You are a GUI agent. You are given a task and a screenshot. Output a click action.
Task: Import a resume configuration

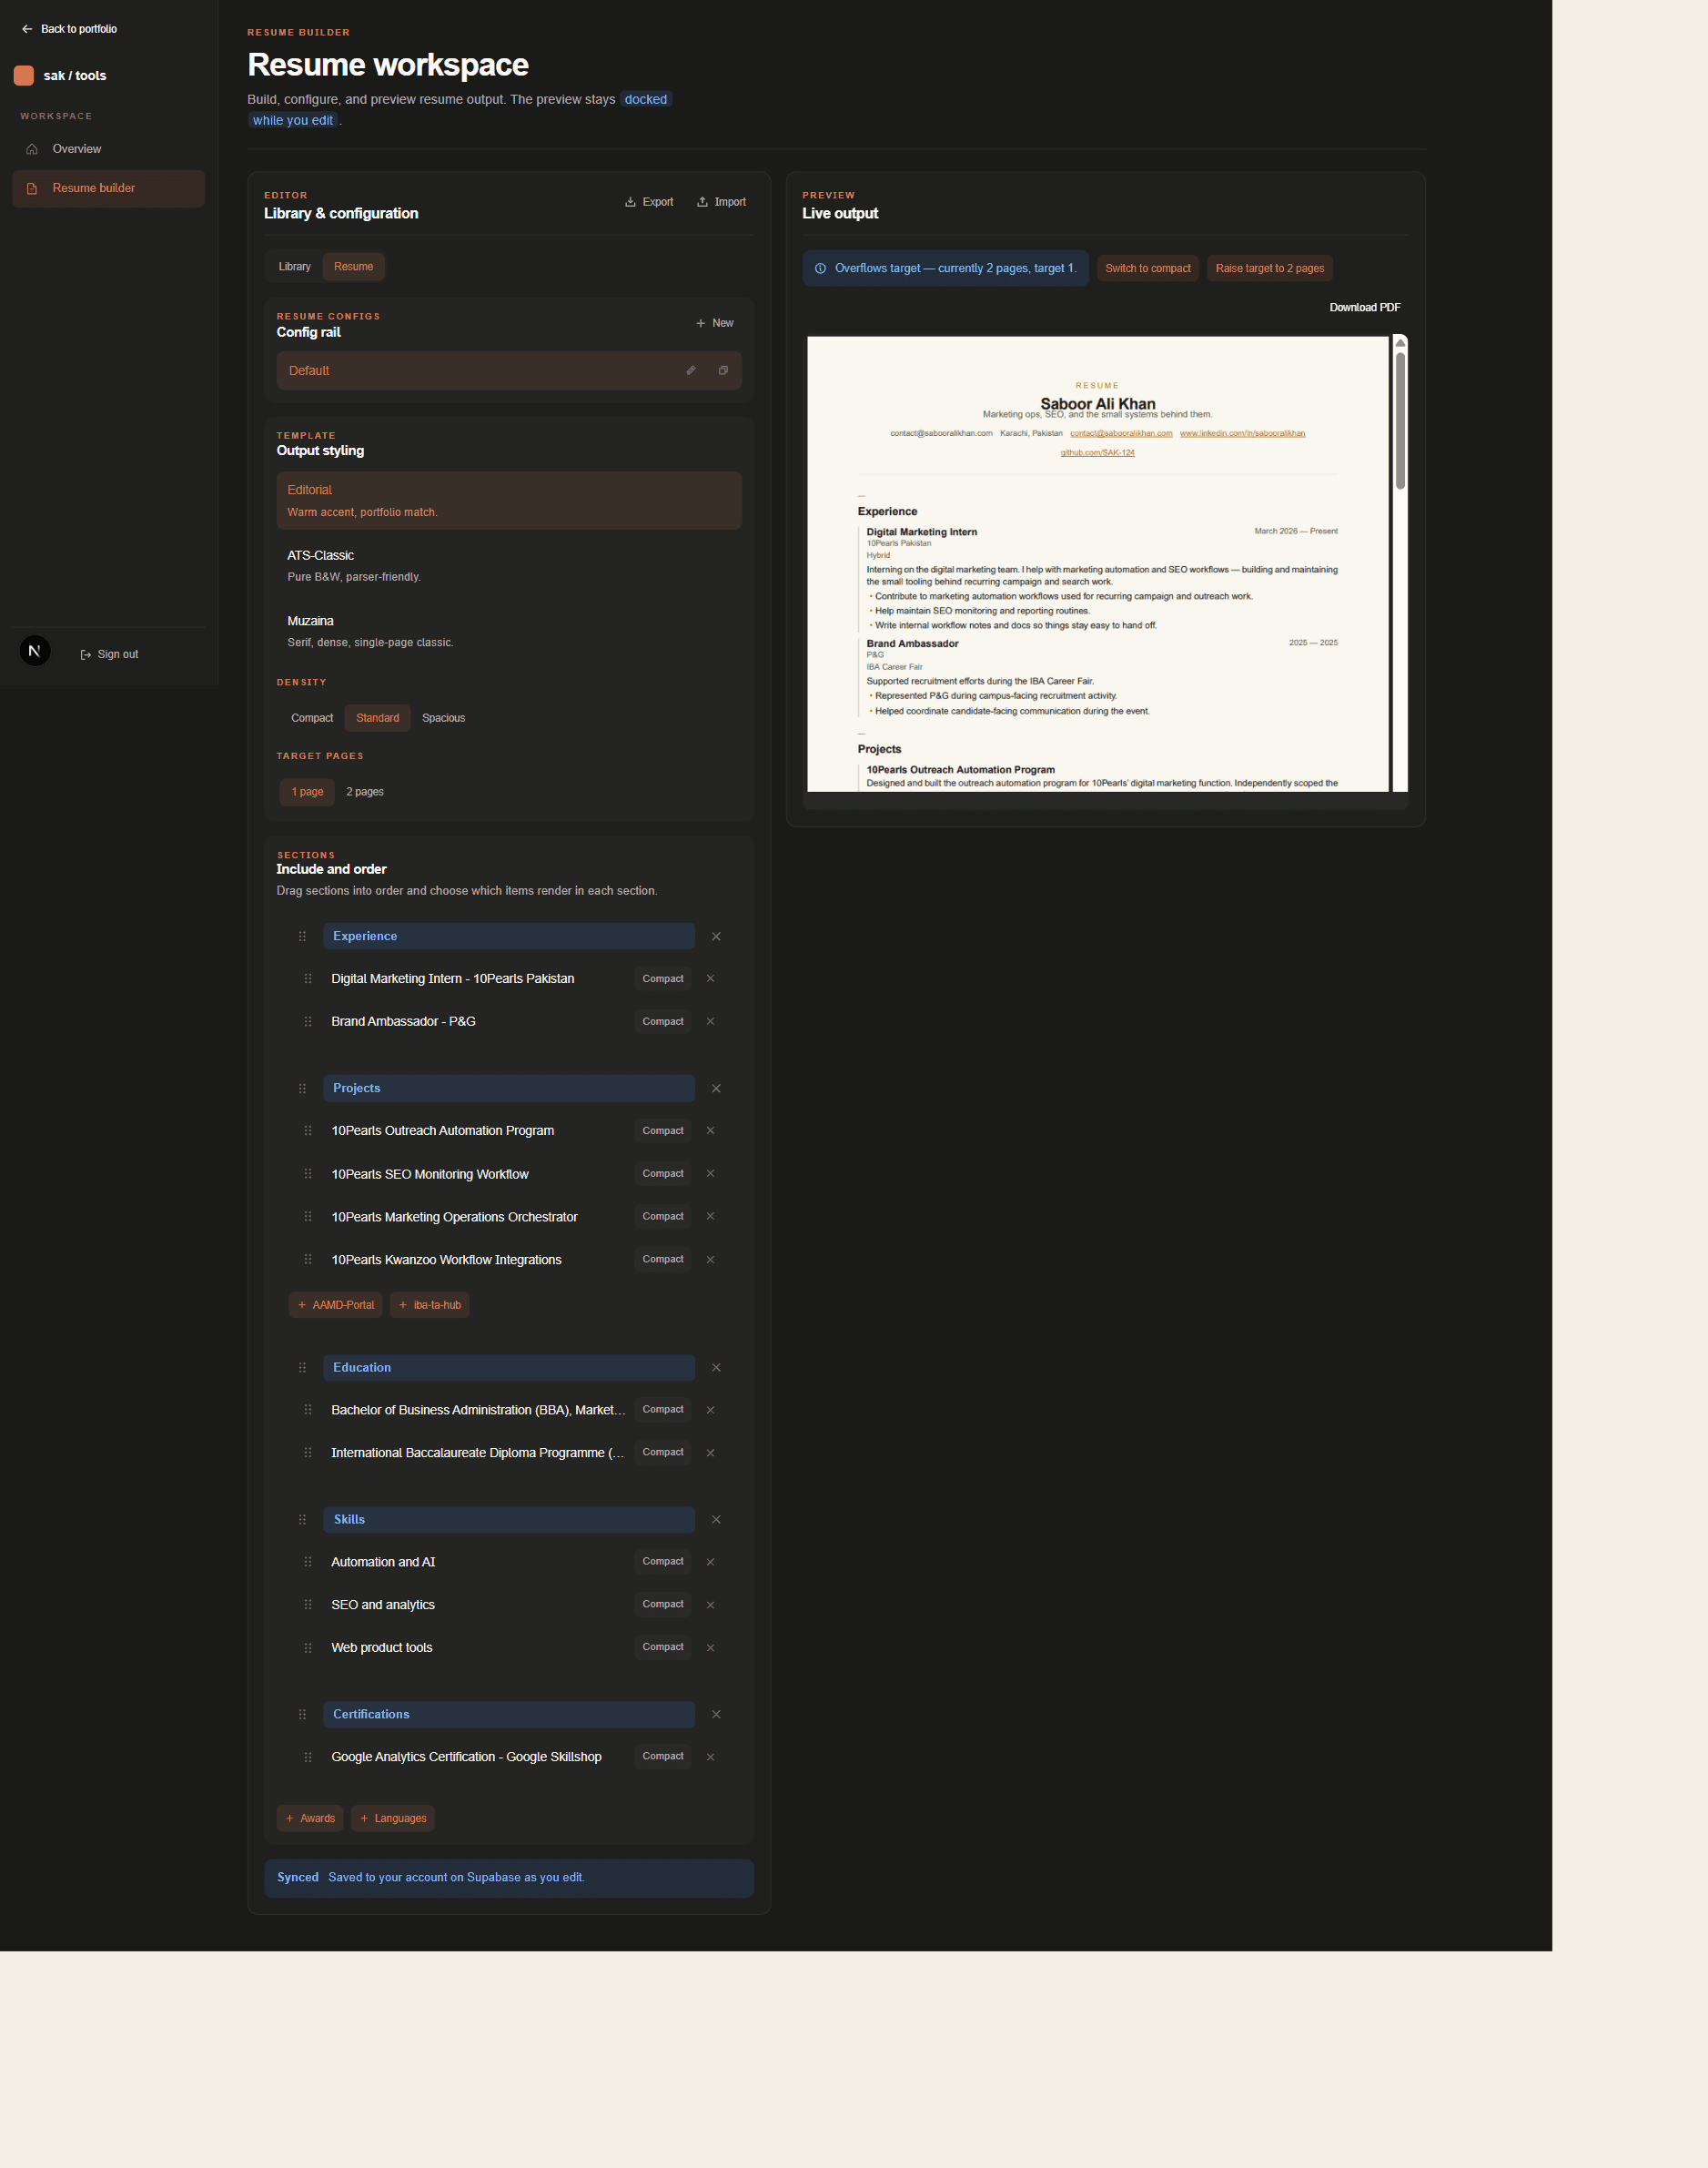click(x=721, y=201)
